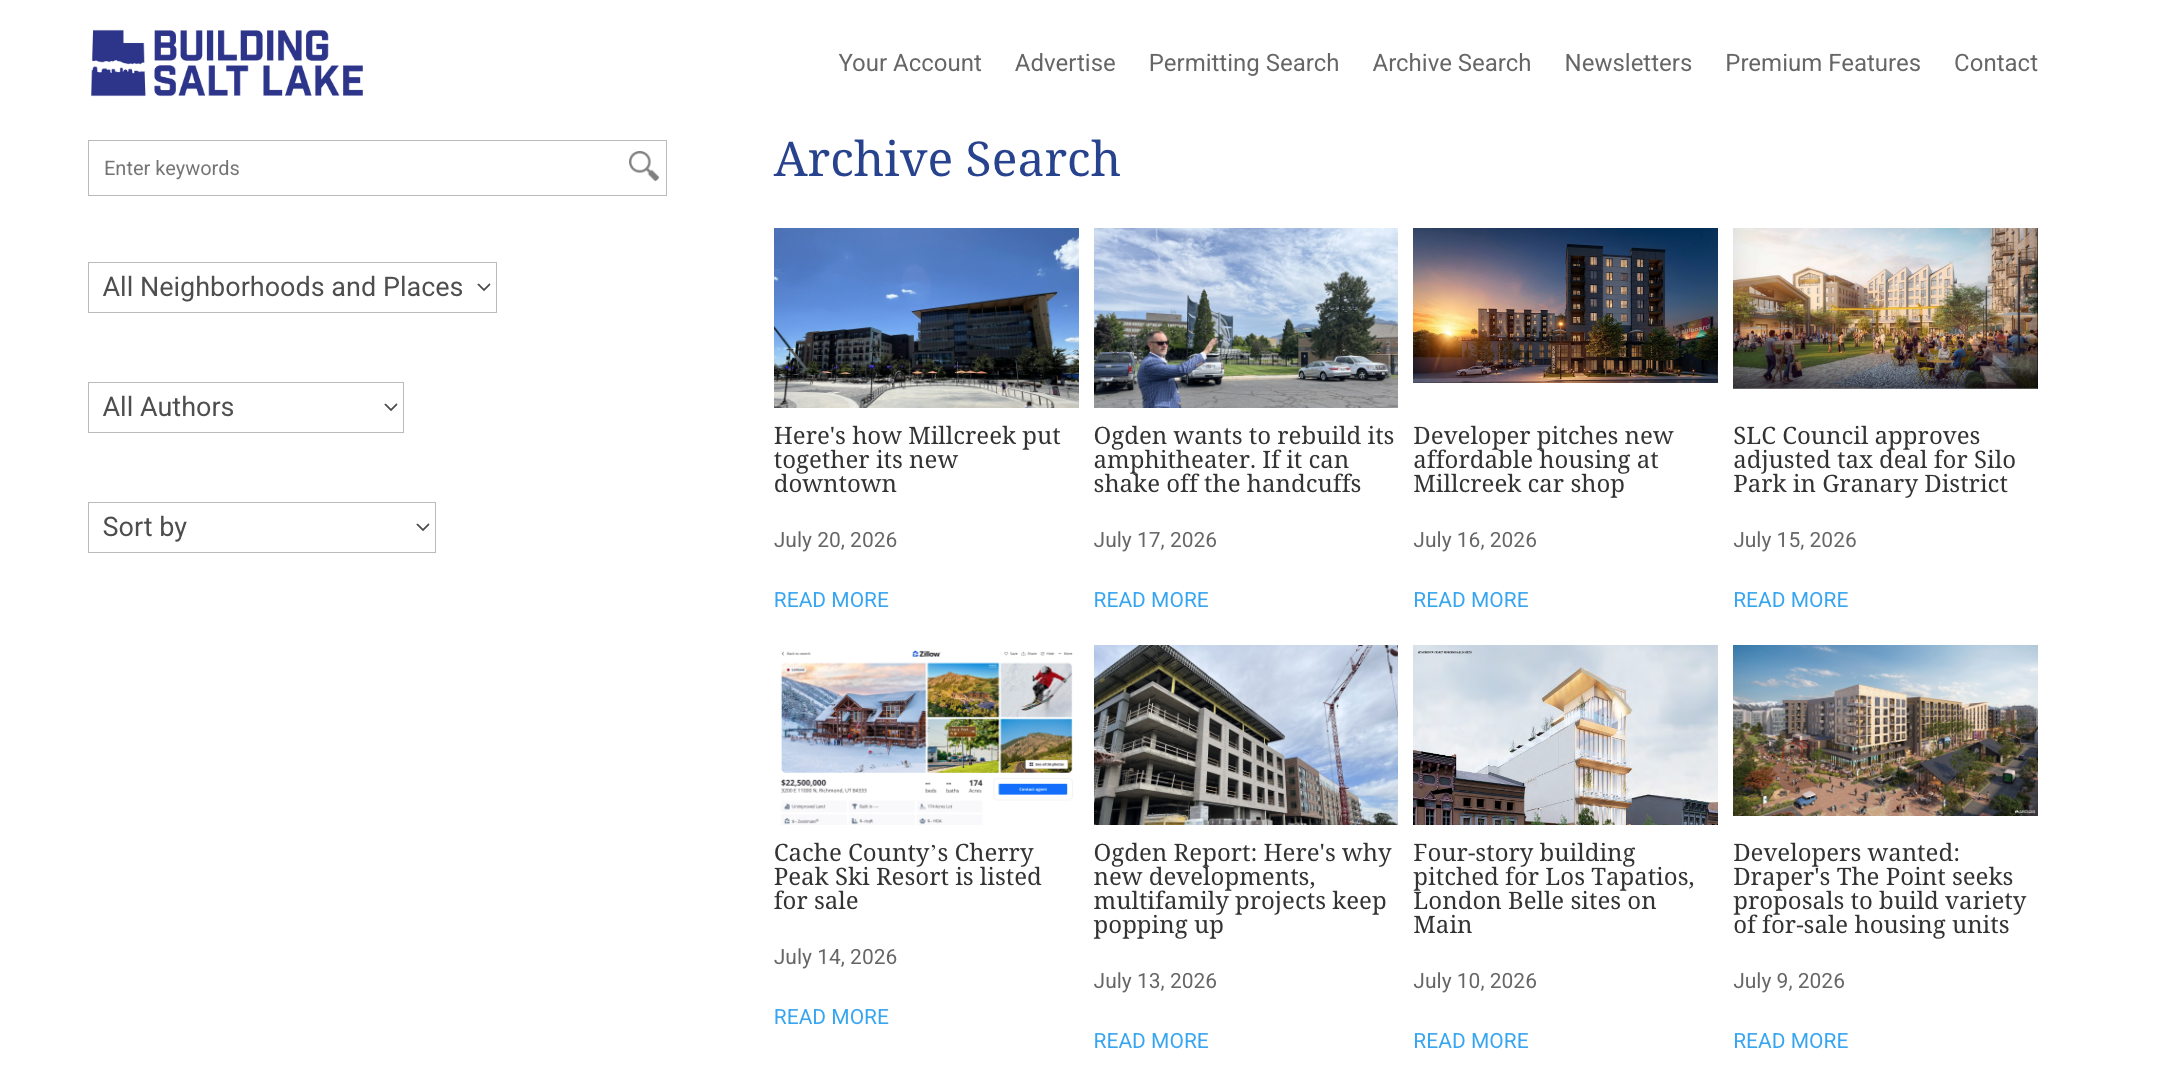Open headline 'Four-story building pitched for Los Tapatios'

click(x=1554, y=889)
